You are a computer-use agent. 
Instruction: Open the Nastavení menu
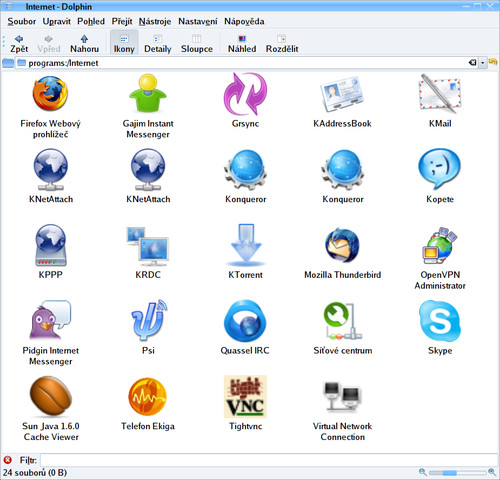point(198,21)
